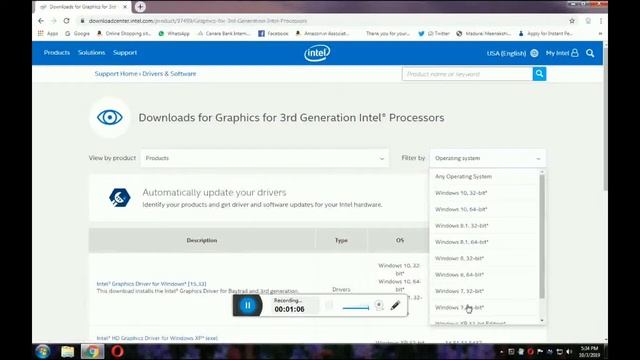
Task: Click the webcam icon in recorder bar
Action: 379,305
